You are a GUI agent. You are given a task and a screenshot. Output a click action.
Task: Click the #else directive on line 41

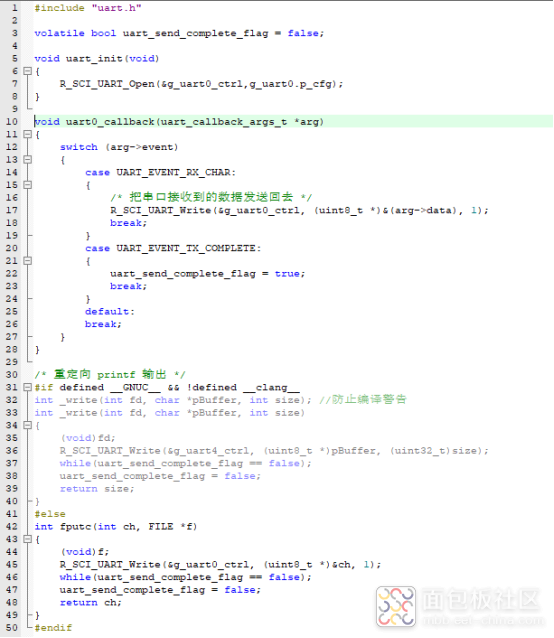[50, 514]
